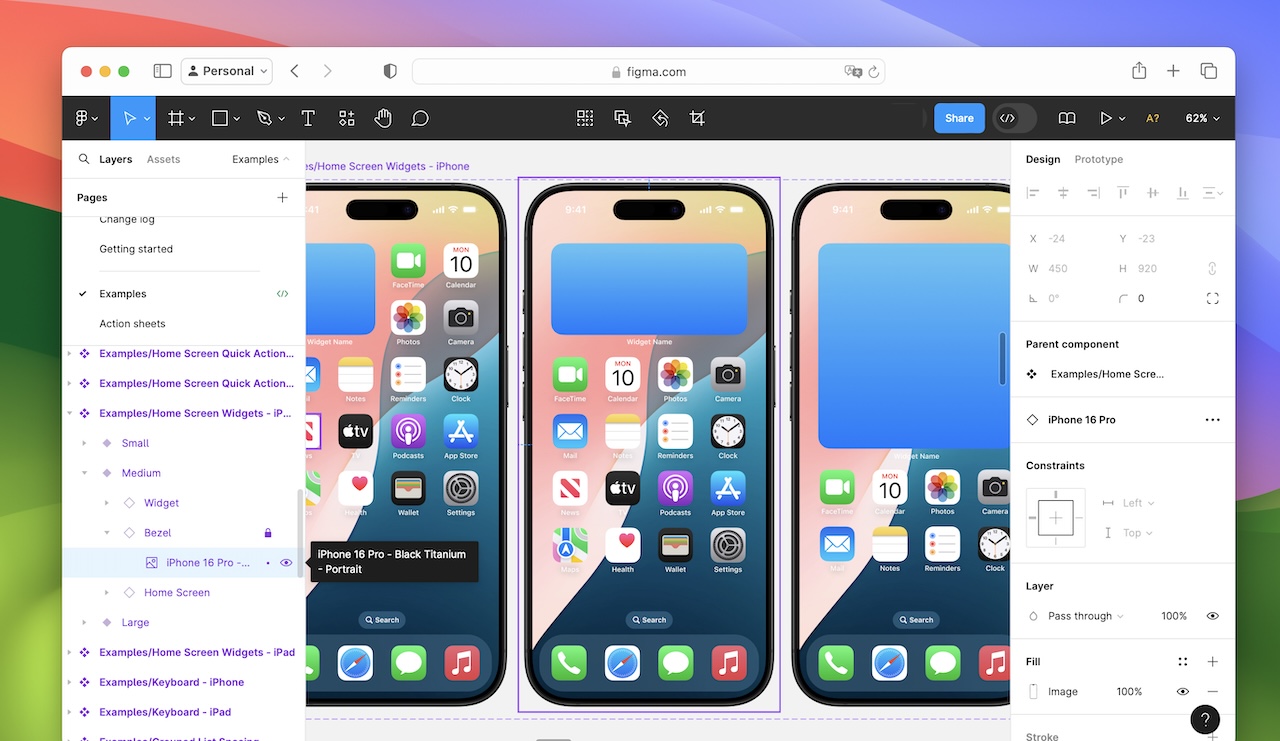
Task: Open Frame tool dropdown arrow
Action: [191, 118]
